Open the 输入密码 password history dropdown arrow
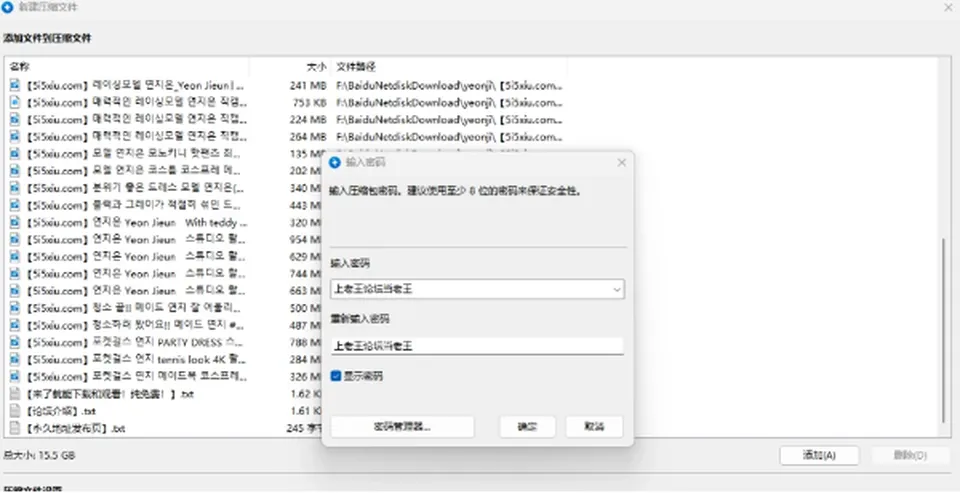960x493 pixels. point(617,289)
